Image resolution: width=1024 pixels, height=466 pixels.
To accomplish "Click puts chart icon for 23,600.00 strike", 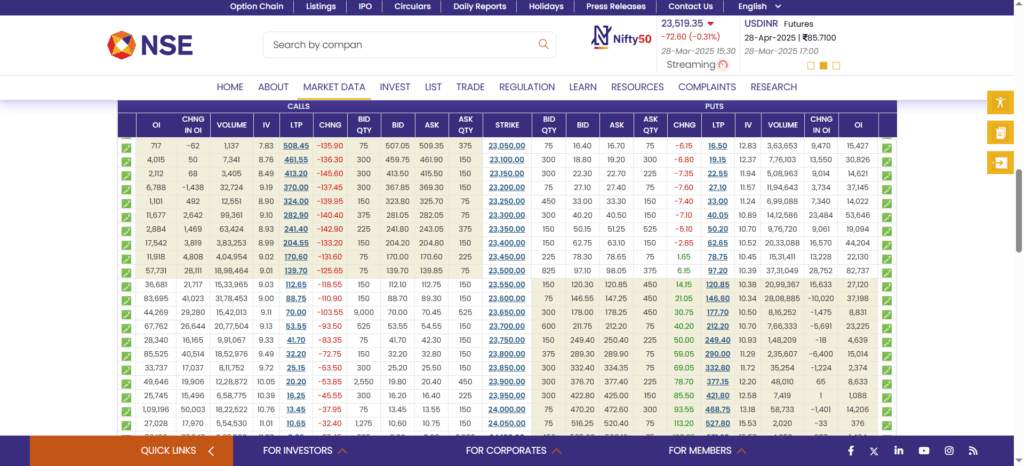I will (x=887, y=301).
